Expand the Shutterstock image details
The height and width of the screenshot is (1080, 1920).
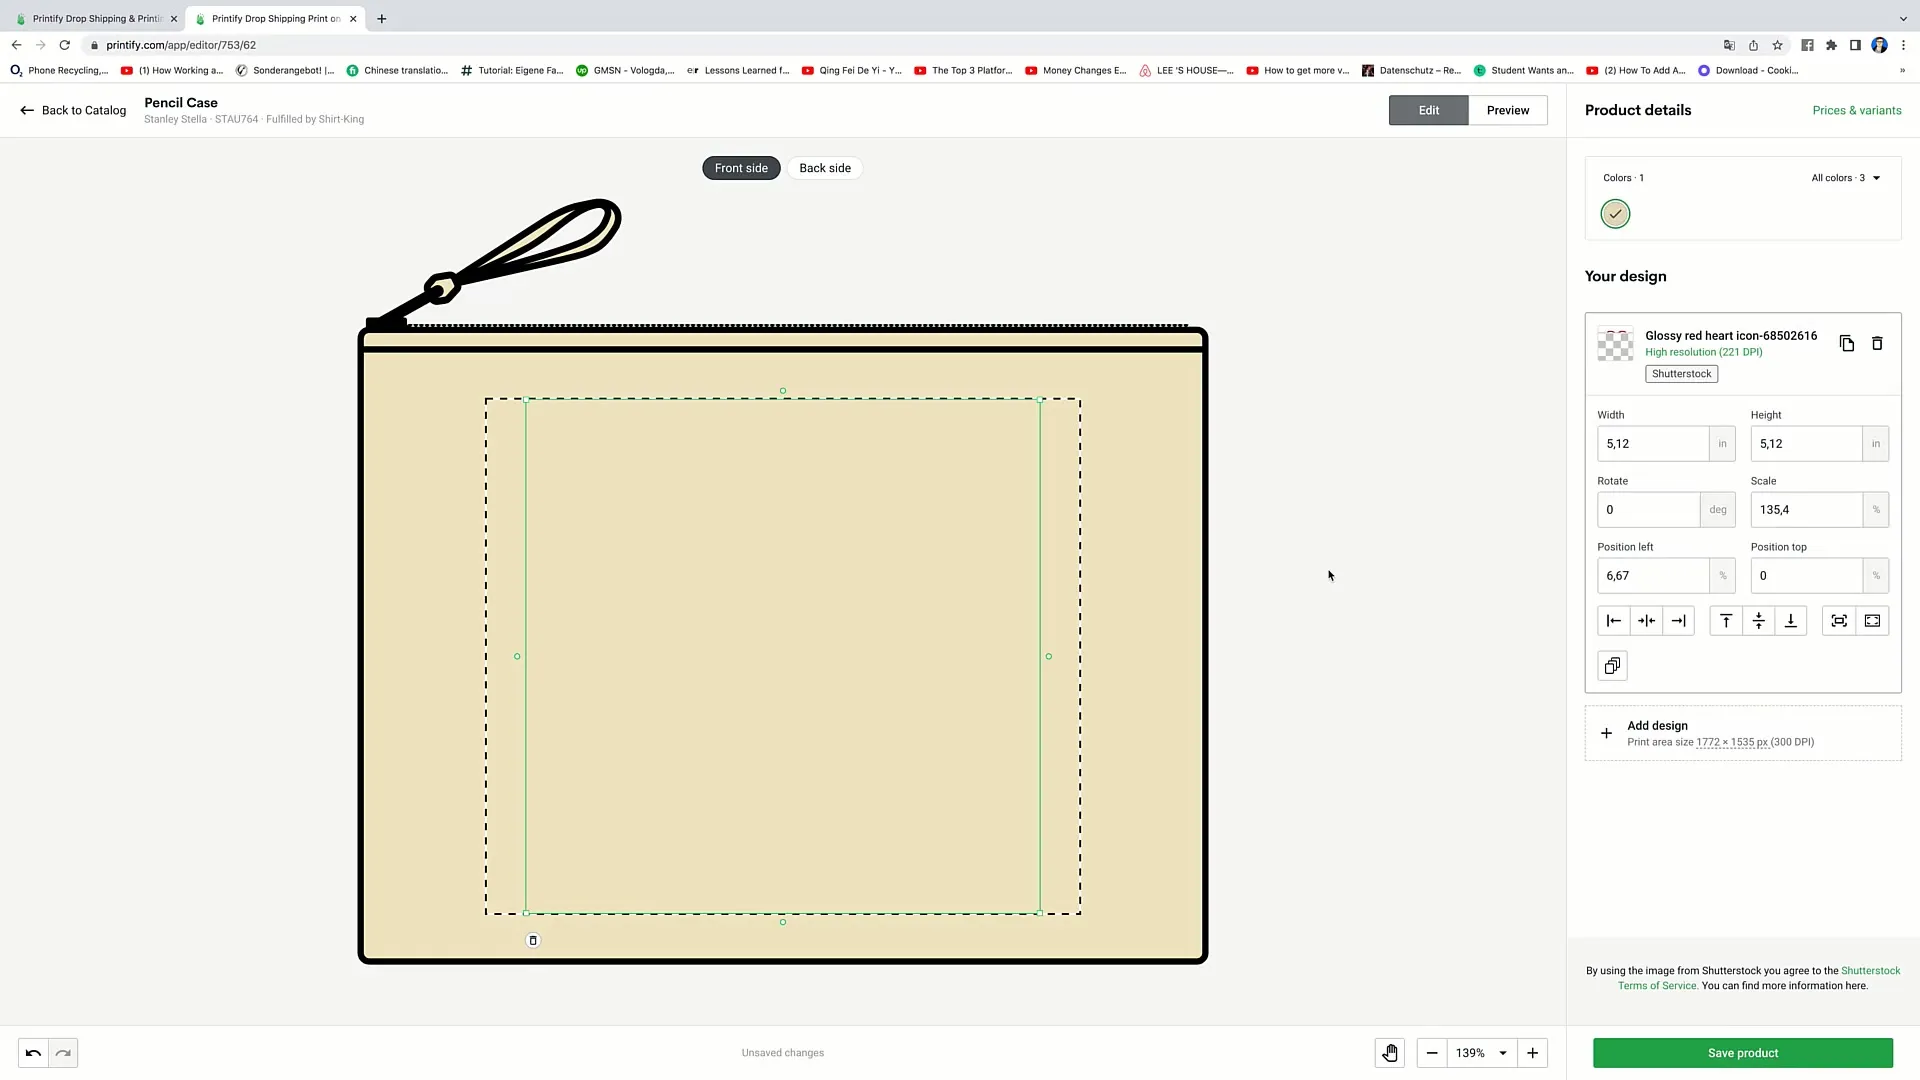(1681, 373)
